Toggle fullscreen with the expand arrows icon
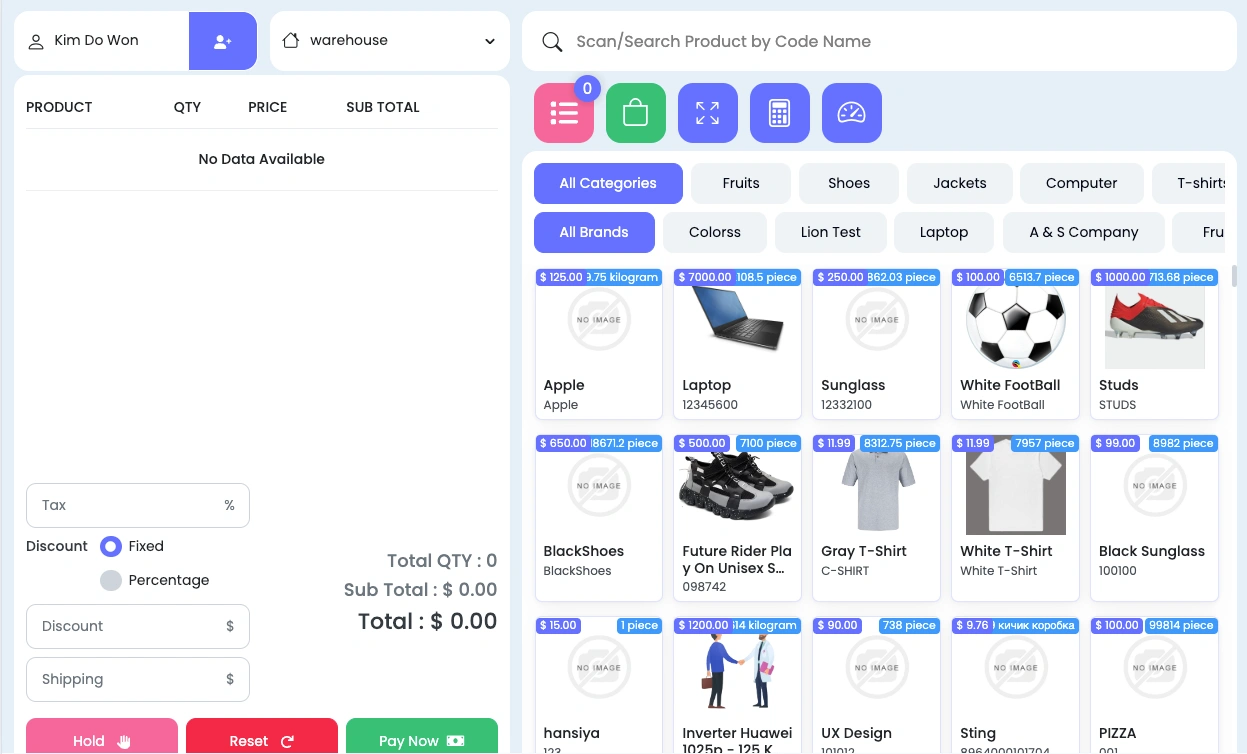This screenshot has width=1247, height=754. click(708, 113)
